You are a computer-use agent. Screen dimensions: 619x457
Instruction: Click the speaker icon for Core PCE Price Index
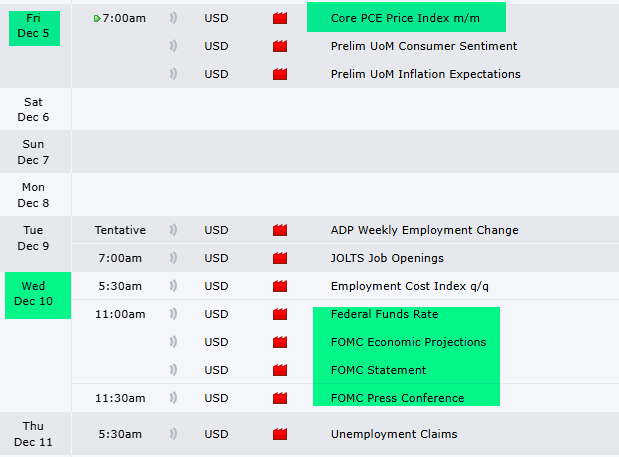click(x=173, y=18)
